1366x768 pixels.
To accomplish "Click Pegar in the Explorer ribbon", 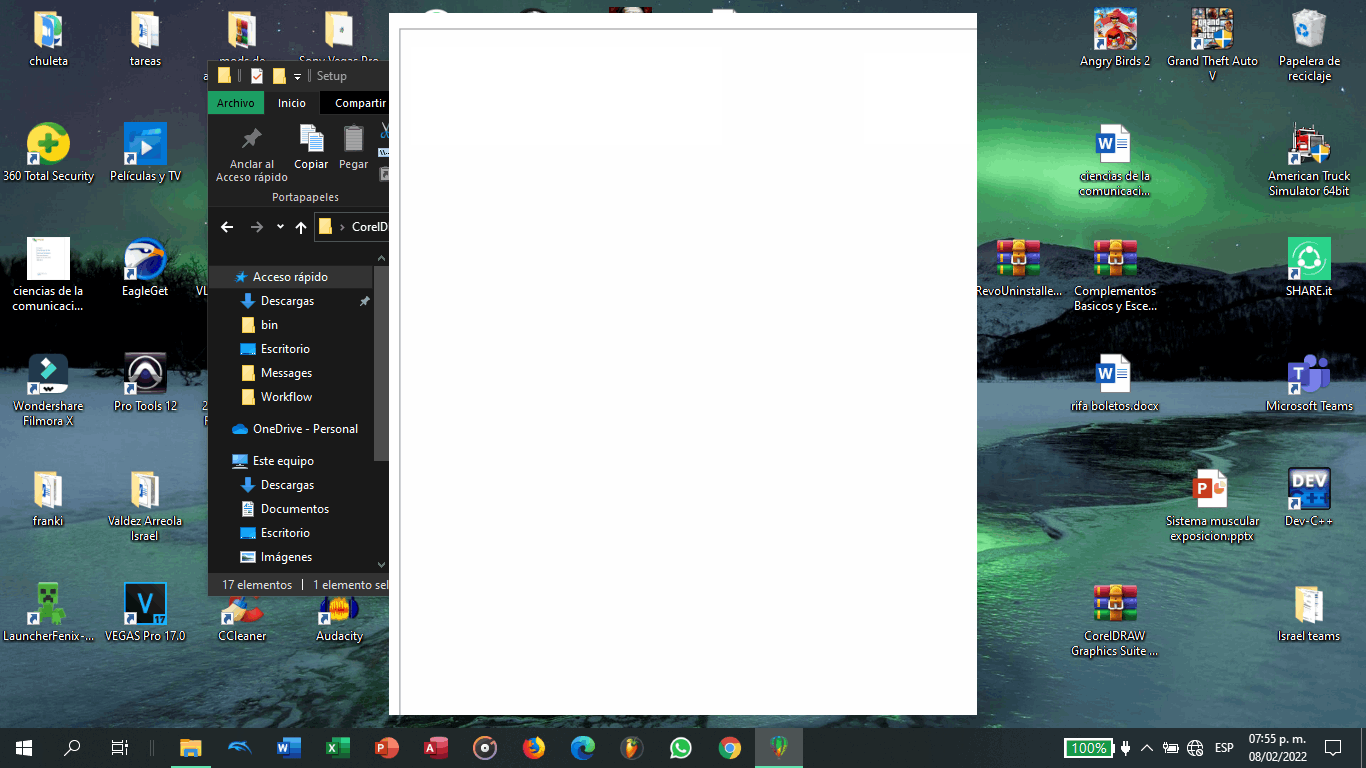I will [x=354, y=147].
